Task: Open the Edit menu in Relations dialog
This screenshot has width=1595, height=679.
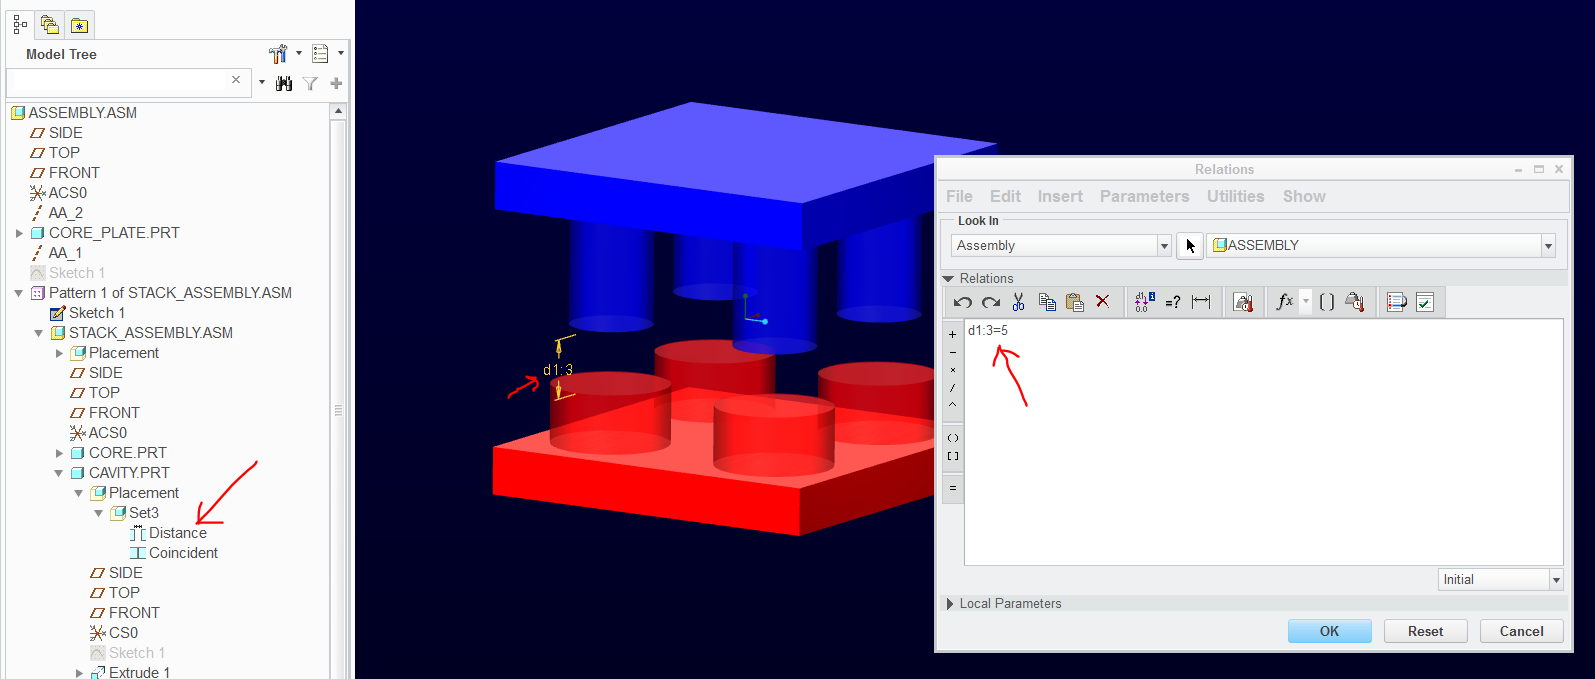Action: (x=1005, y=196)
